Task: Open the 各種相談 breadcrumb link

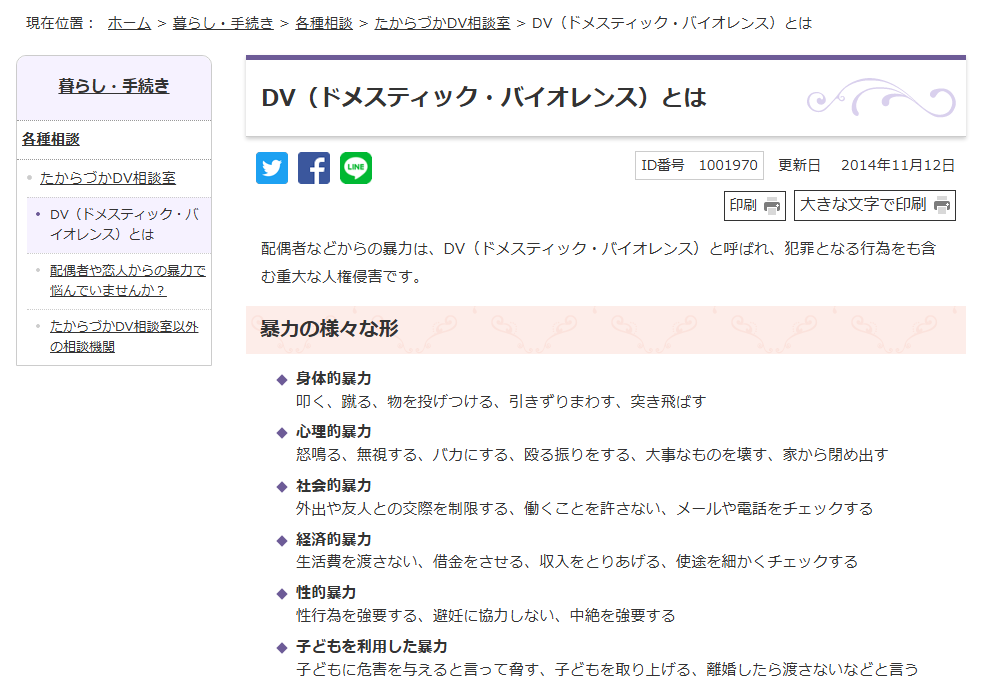Action: click(324, 23)
